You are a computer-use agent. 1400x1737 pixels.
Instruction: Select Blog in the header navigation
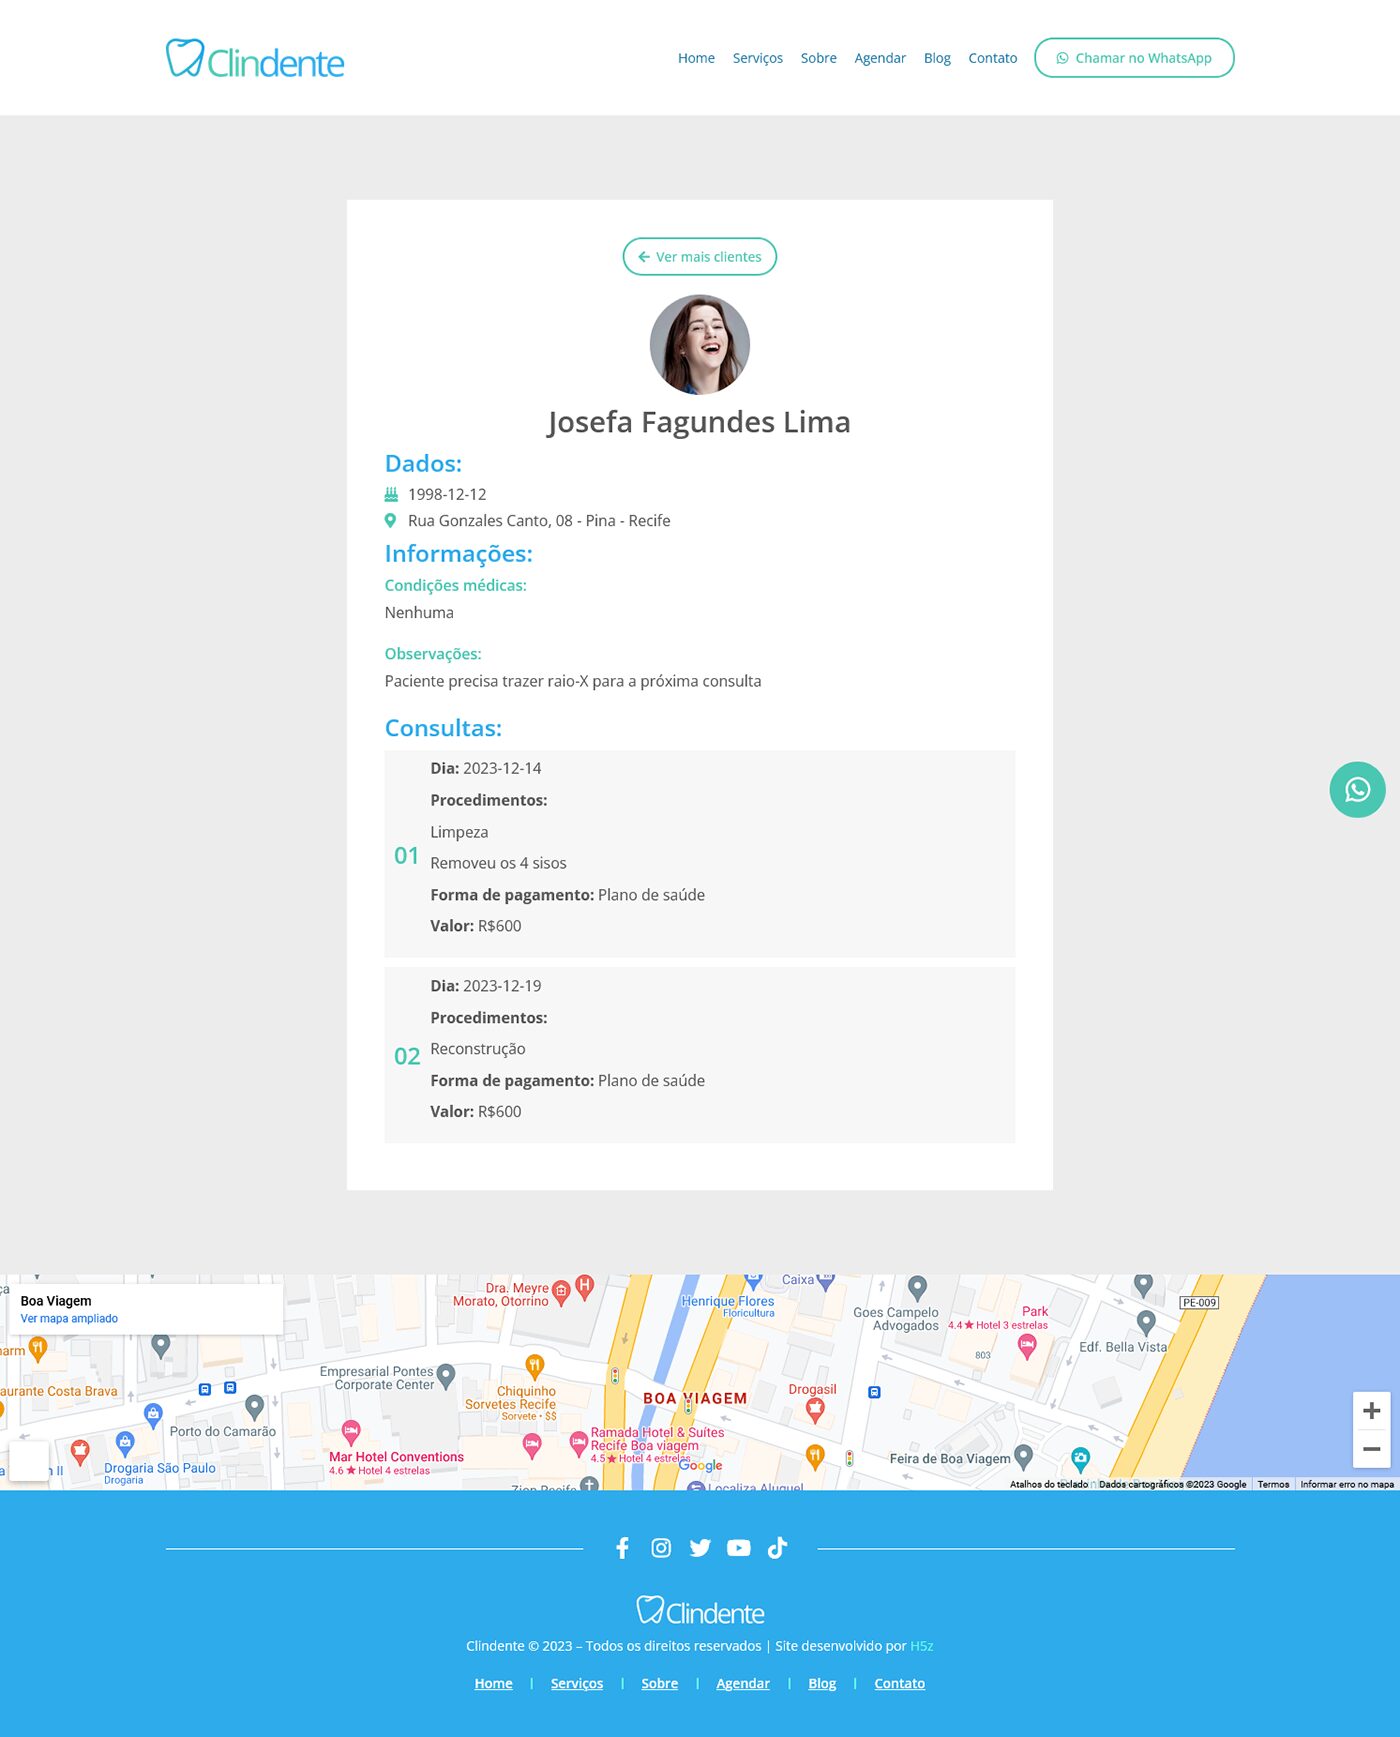tap(936, 58)
